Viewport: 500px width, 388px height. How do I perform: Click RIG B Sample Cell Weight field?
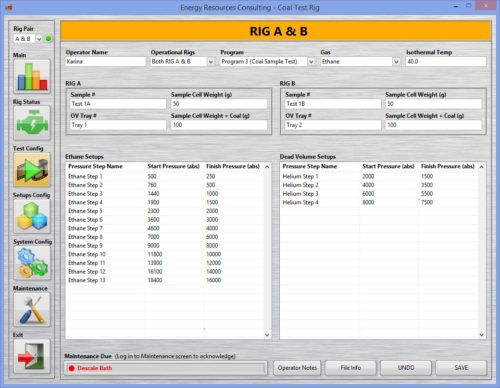click(x=433, y=104)
